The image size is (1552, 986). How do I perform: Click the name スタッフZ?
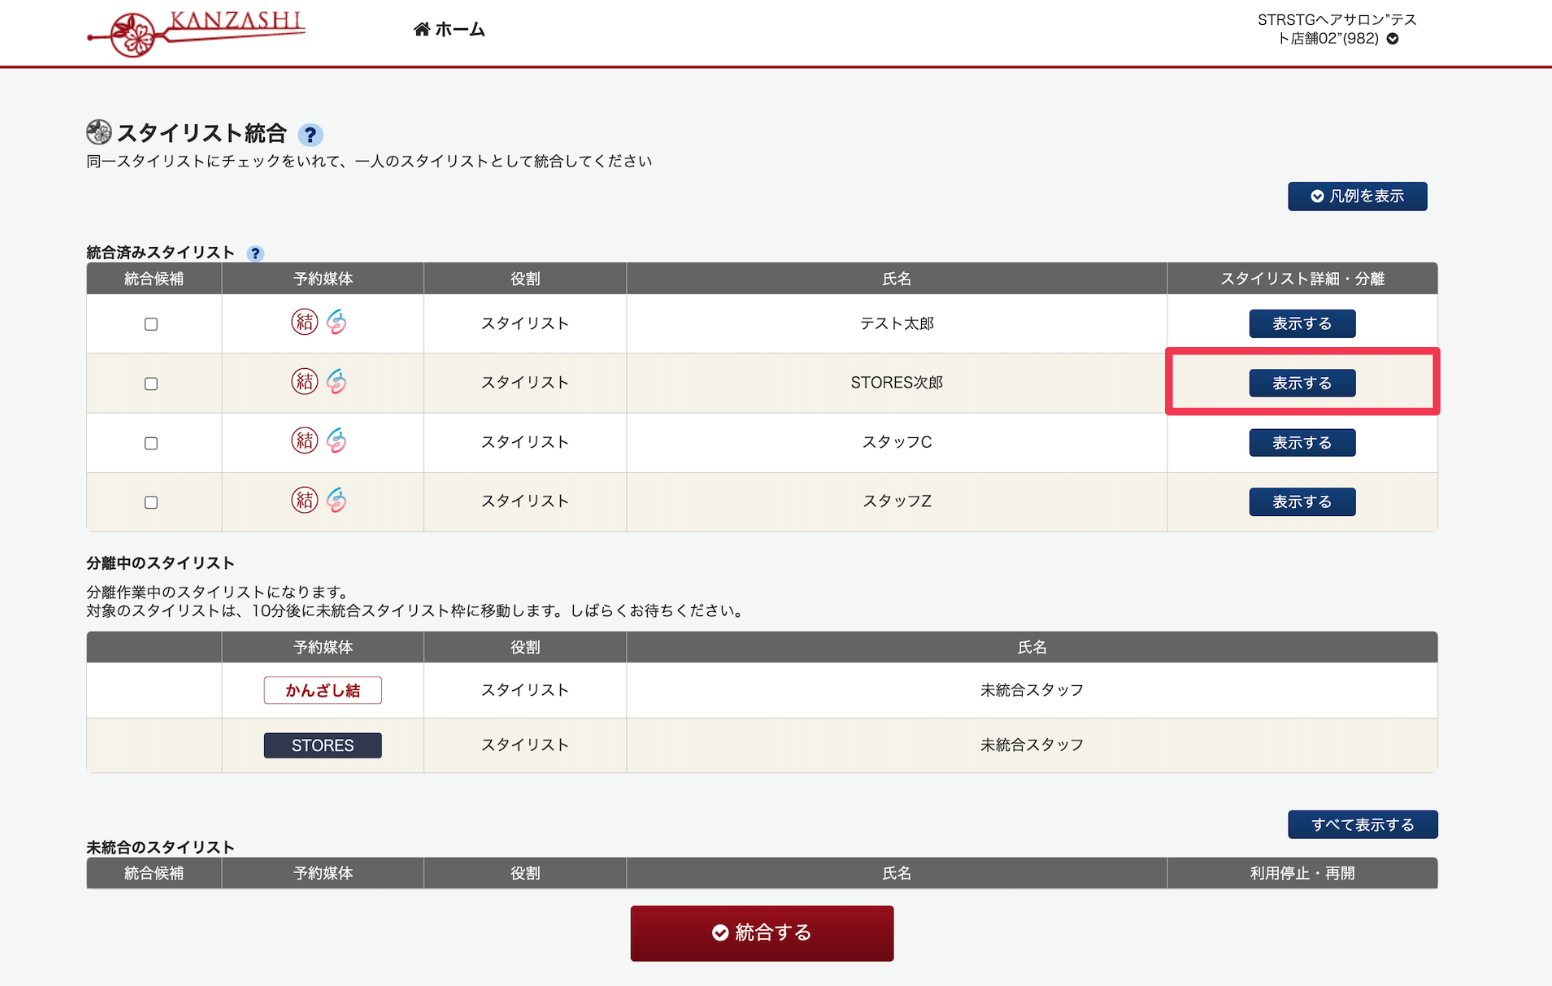[x=897, y=501]
